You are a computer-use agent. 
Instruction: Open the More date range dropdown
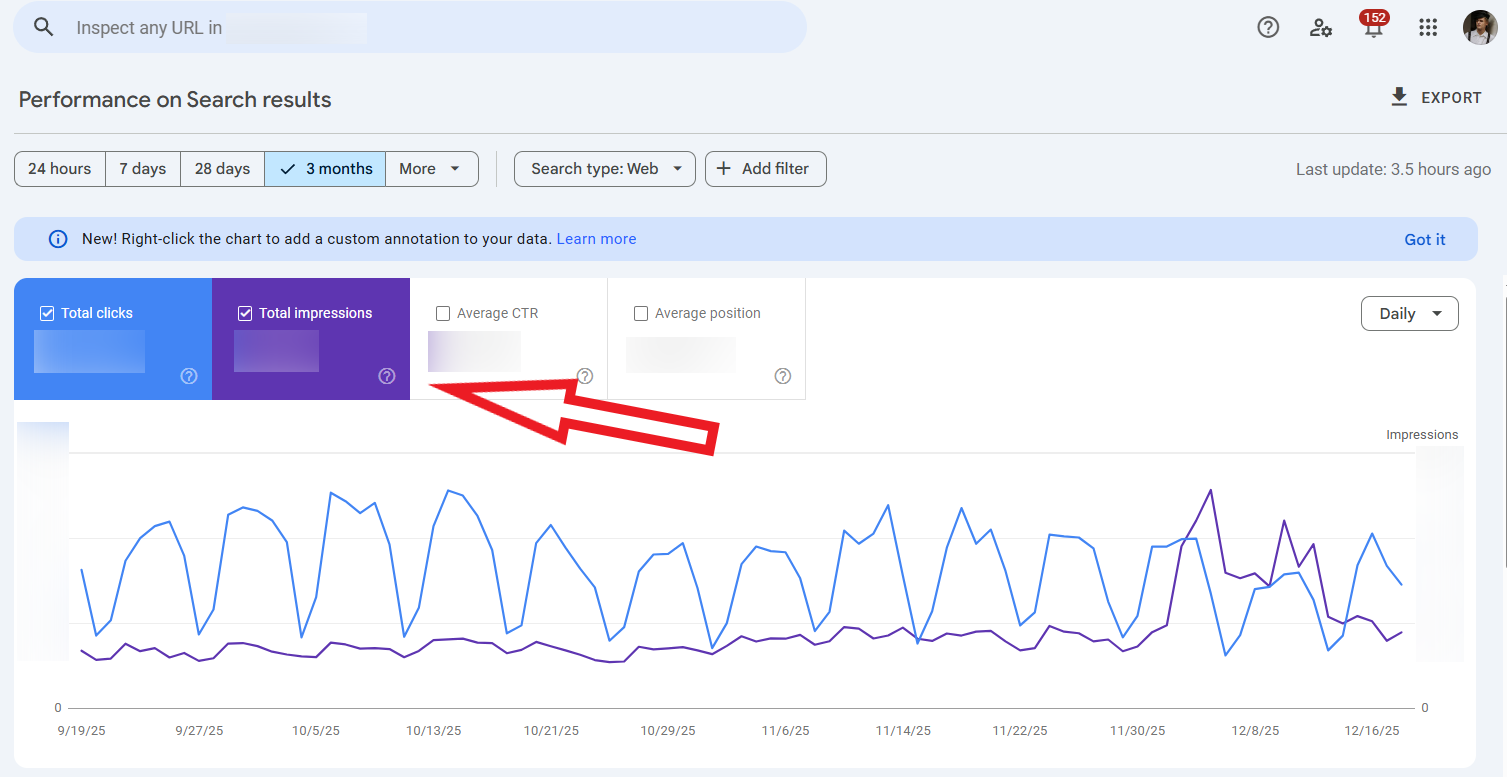coord(431,168)
